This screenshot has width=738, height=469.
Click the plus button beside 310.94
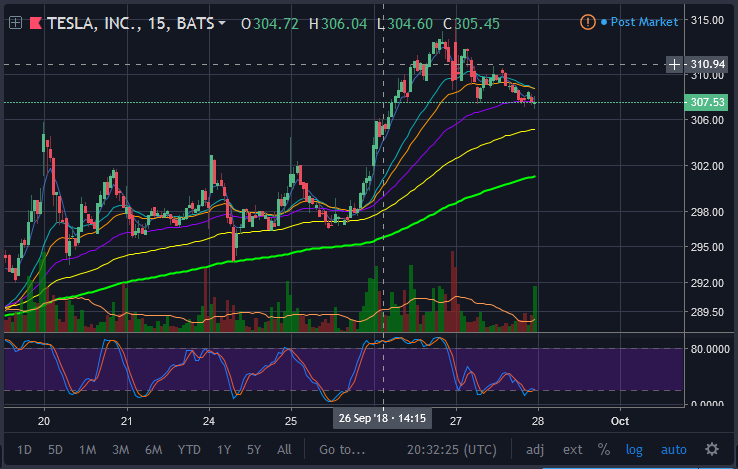(674, 65)
